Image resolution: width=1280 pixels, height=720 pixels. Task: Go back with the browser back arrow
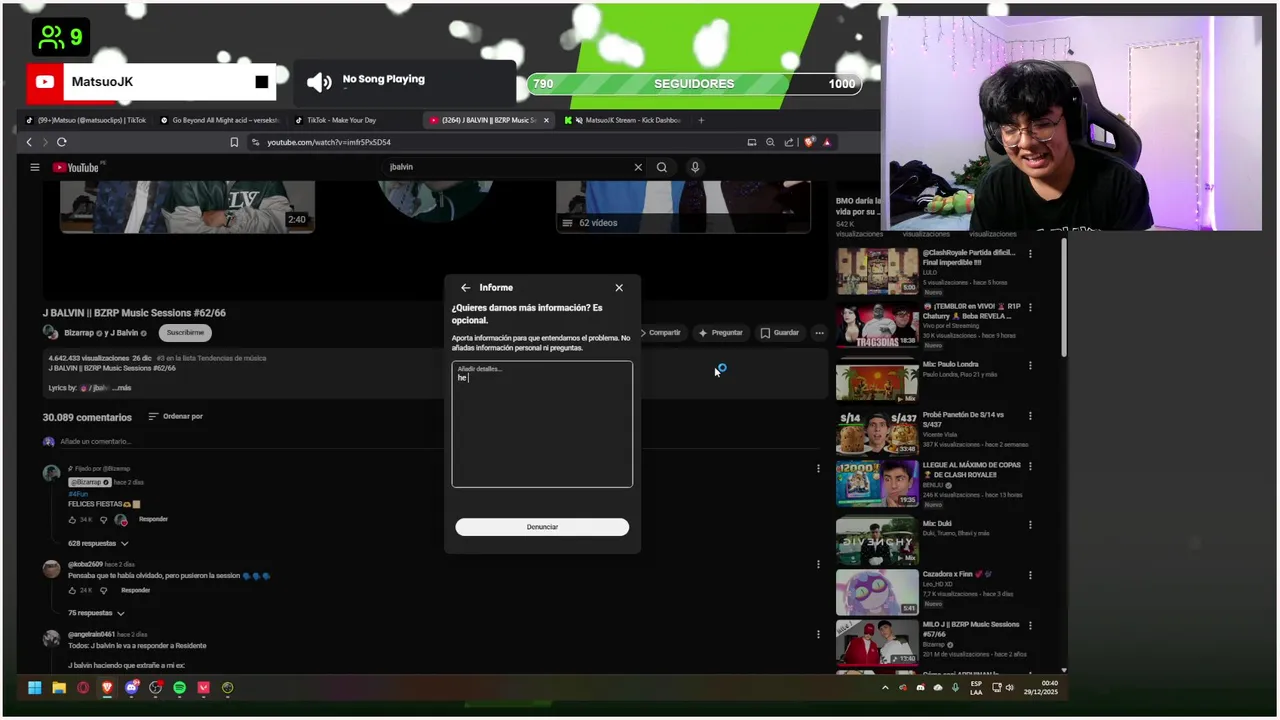[x=29, y=142]
